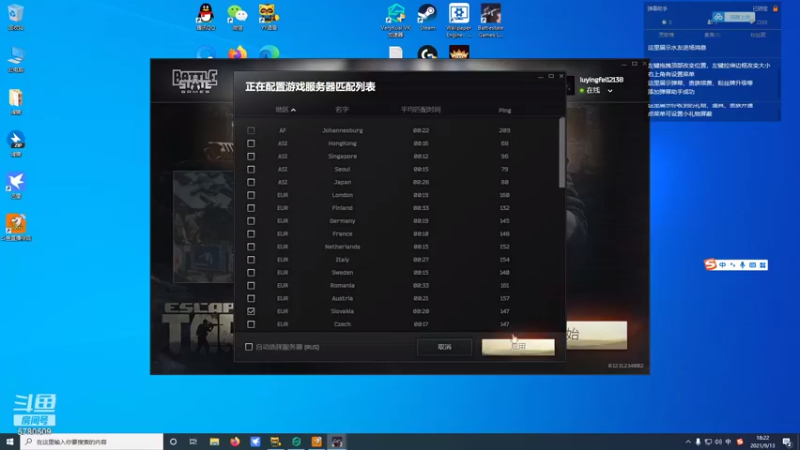The image size is (800, 450).
Task: Enable the Singapore server checkbox
Action: tap(251, 157)
